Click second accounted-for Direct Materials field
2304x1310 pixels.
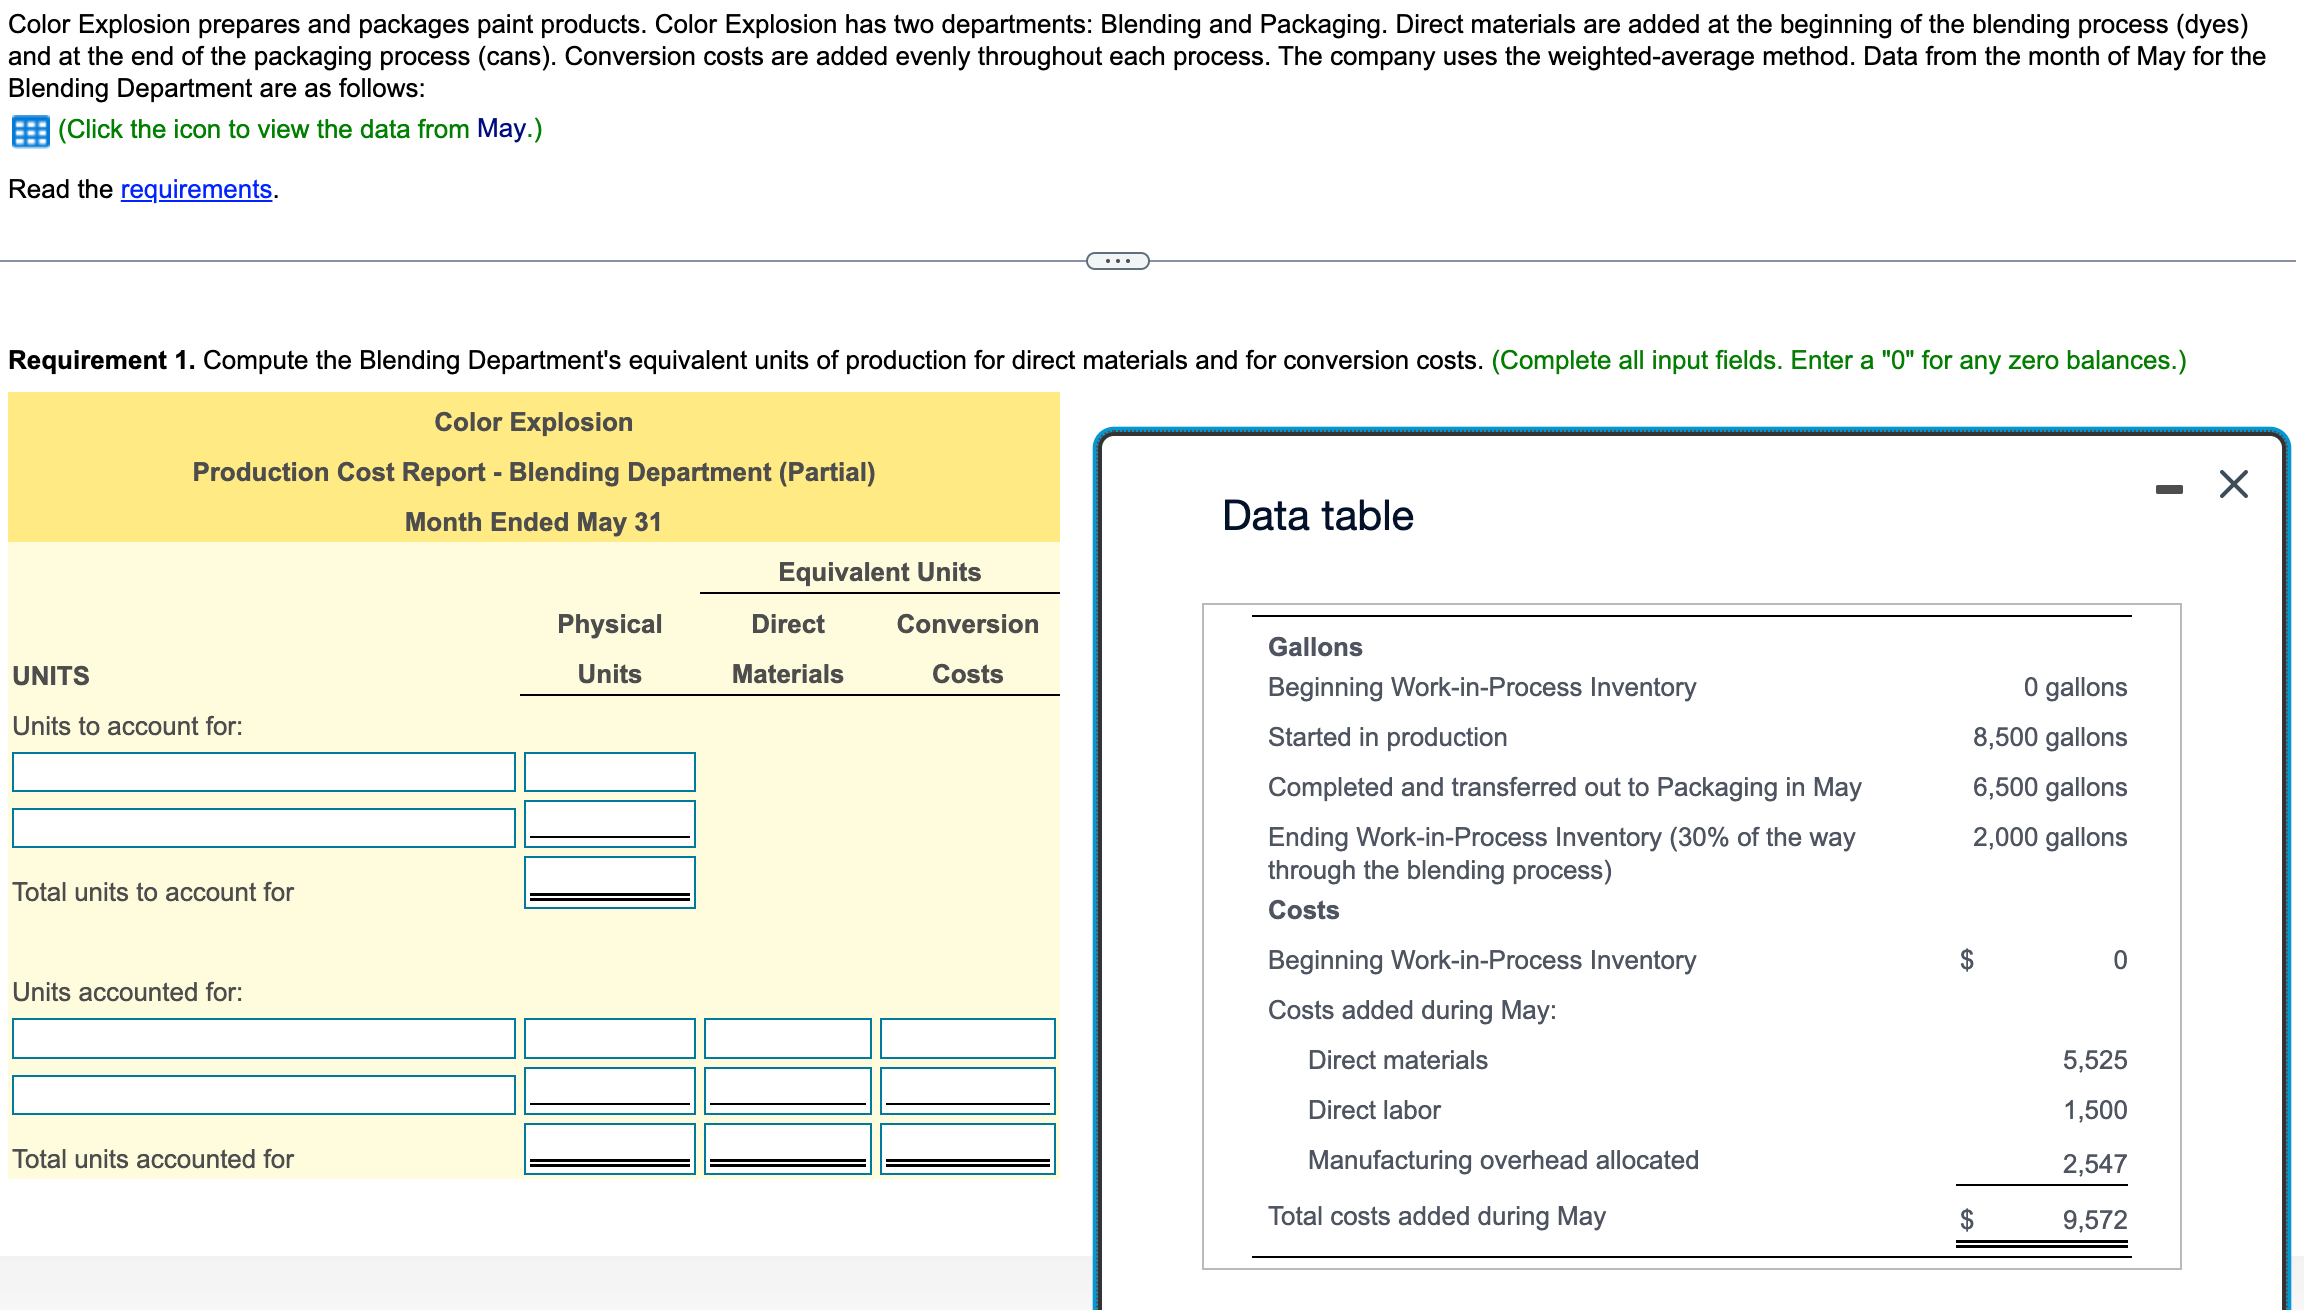point(787,1090)
